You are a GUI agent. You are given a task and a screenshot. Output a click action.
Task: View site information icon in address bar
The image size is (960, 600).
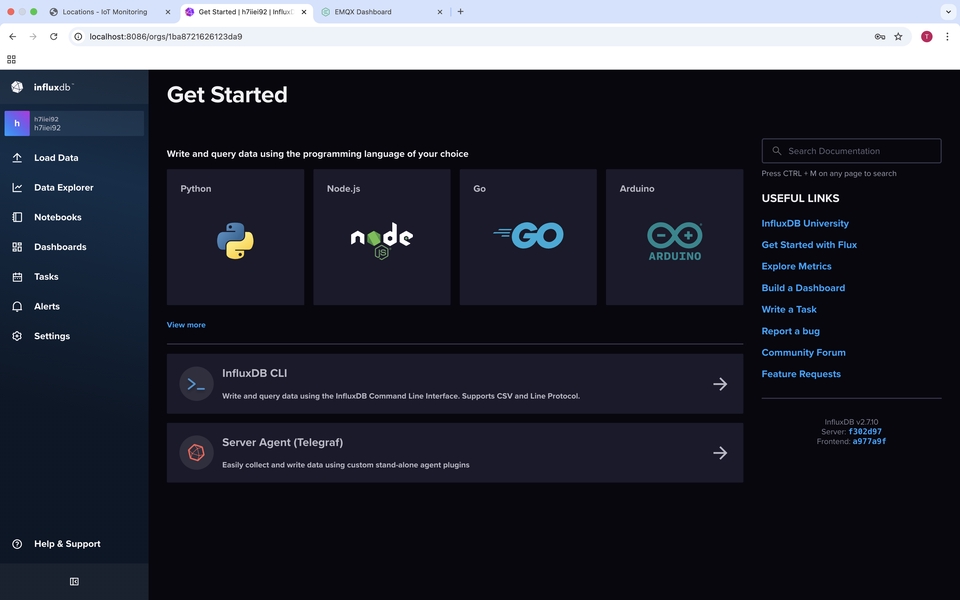[x=78, y=37]
